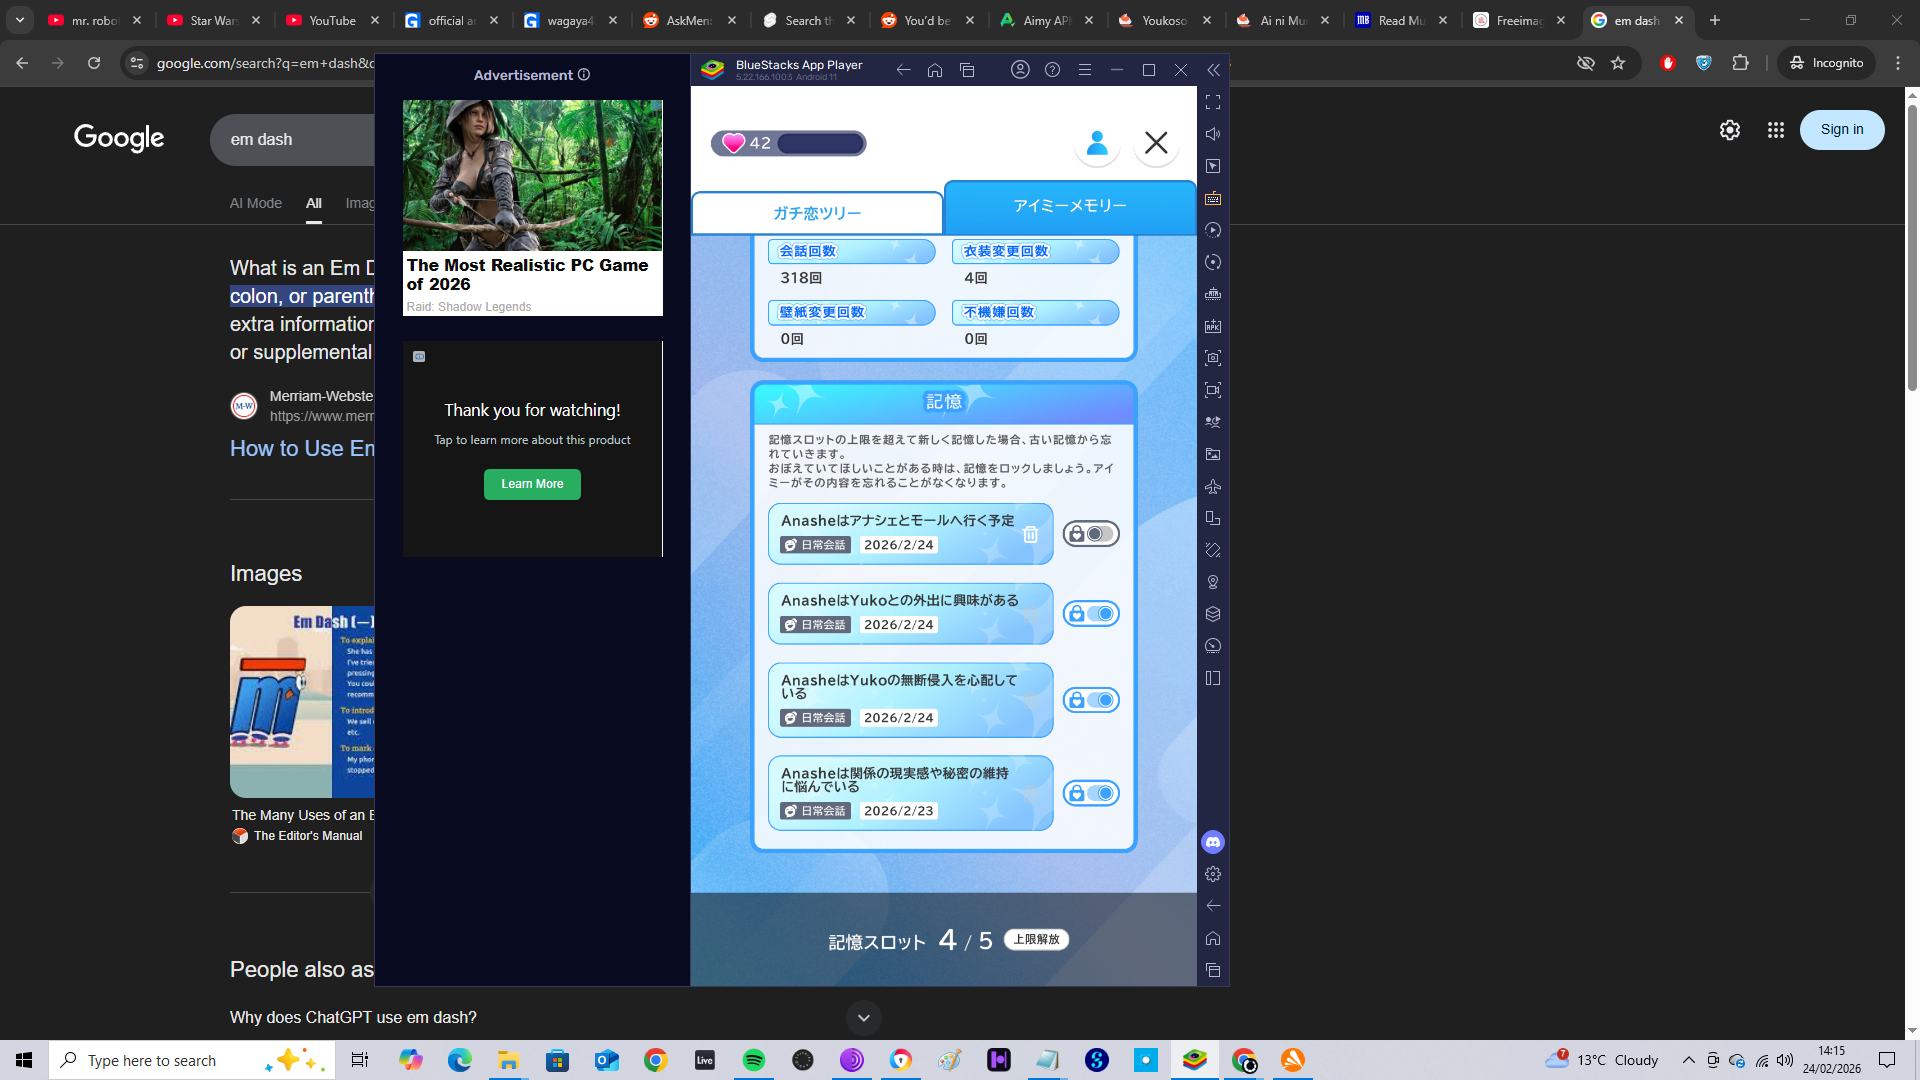Screen dimensions: 1920x1080
Task: Open BlueStacks hamburger menu
Action: pos(1084,70)
